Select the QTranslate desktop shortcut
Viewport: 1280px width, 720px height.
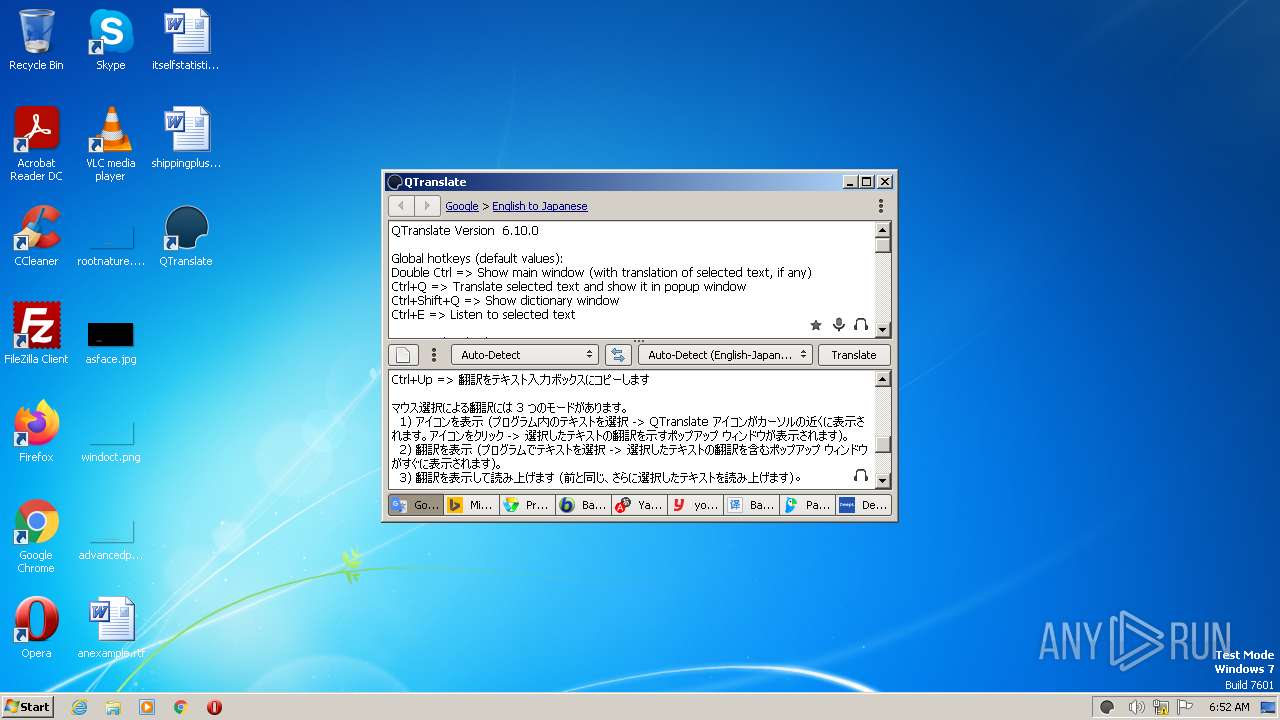pos(186,236)
